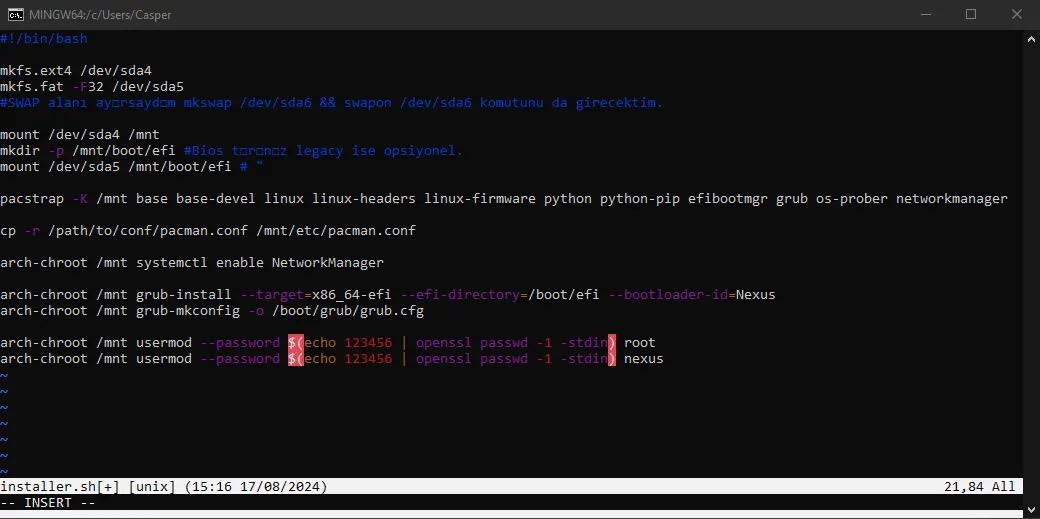Click '--bootloader-id' option
Image resolution: width=1040 pixels, height=519 pixels.
(x=668, y=294)
